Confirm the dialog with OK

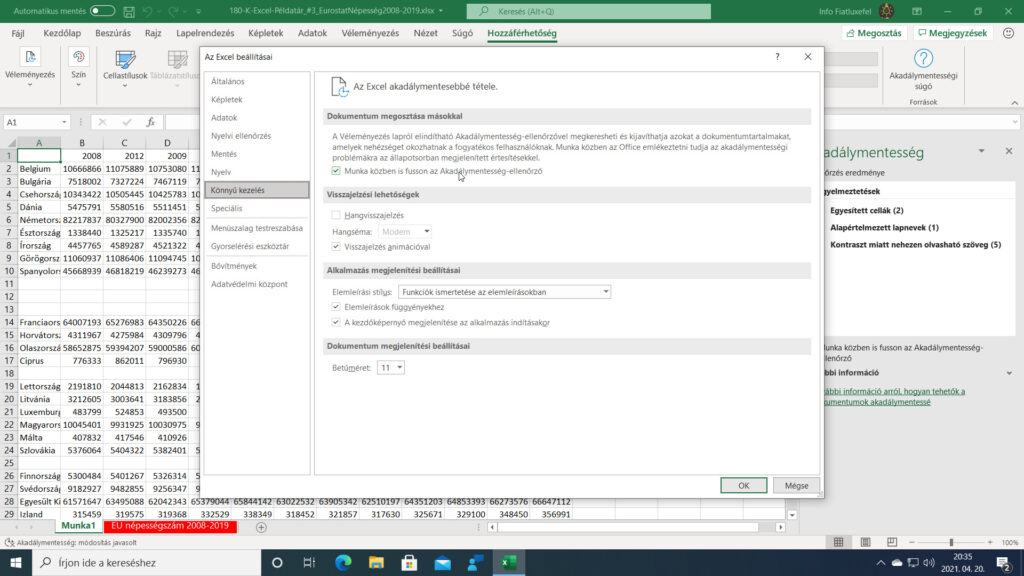[x=743, y=485]
